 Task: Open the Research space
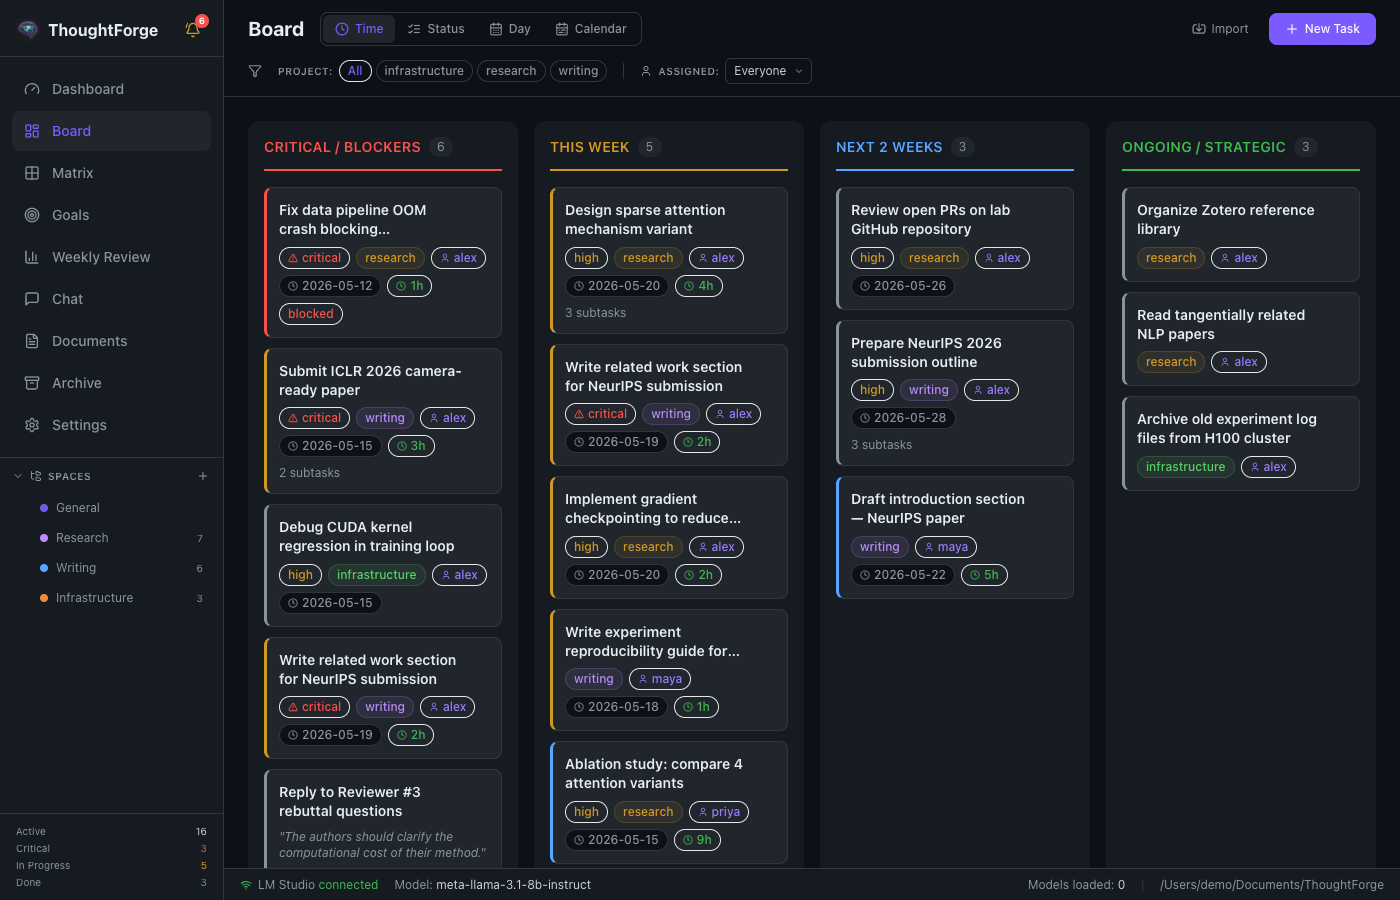tap(111, 538)
